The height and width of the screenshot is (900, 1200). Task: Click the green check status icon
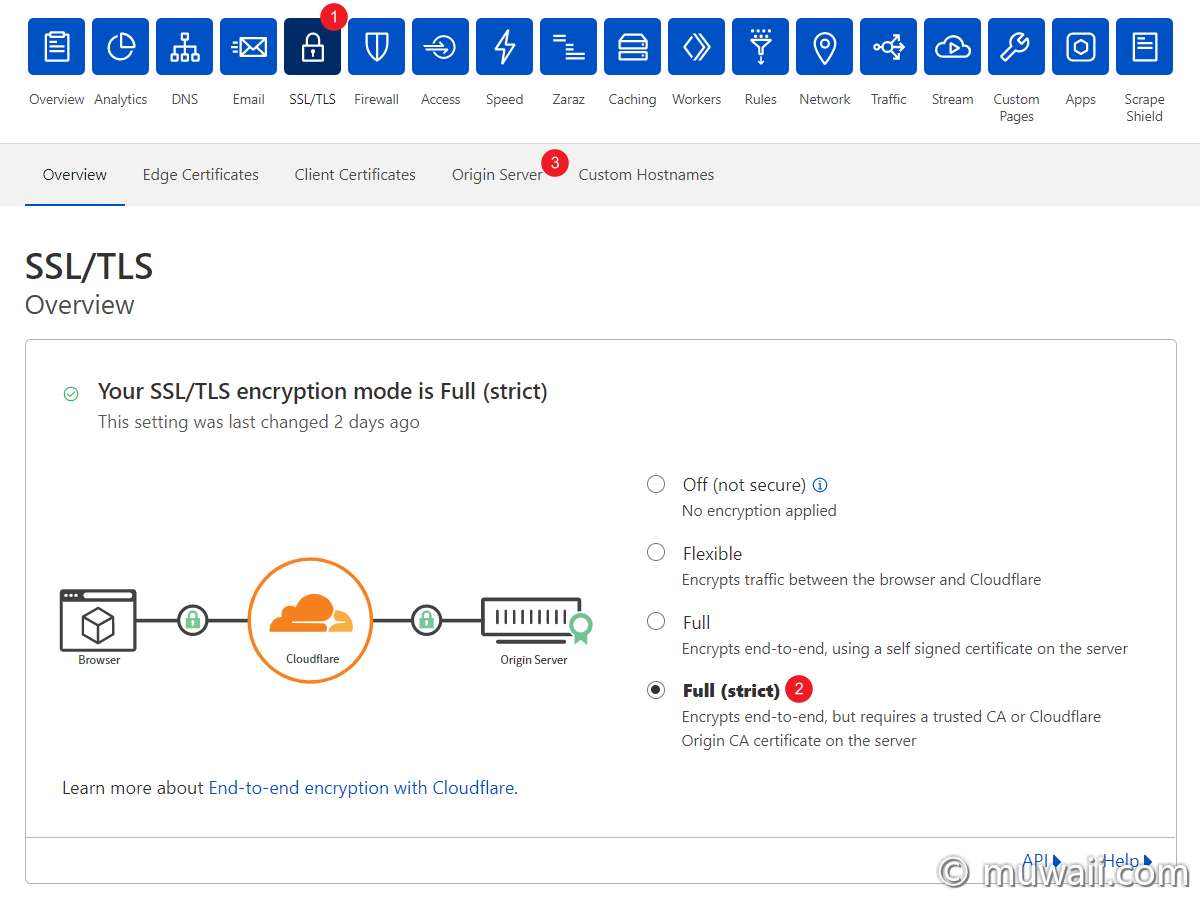[71, 394]
